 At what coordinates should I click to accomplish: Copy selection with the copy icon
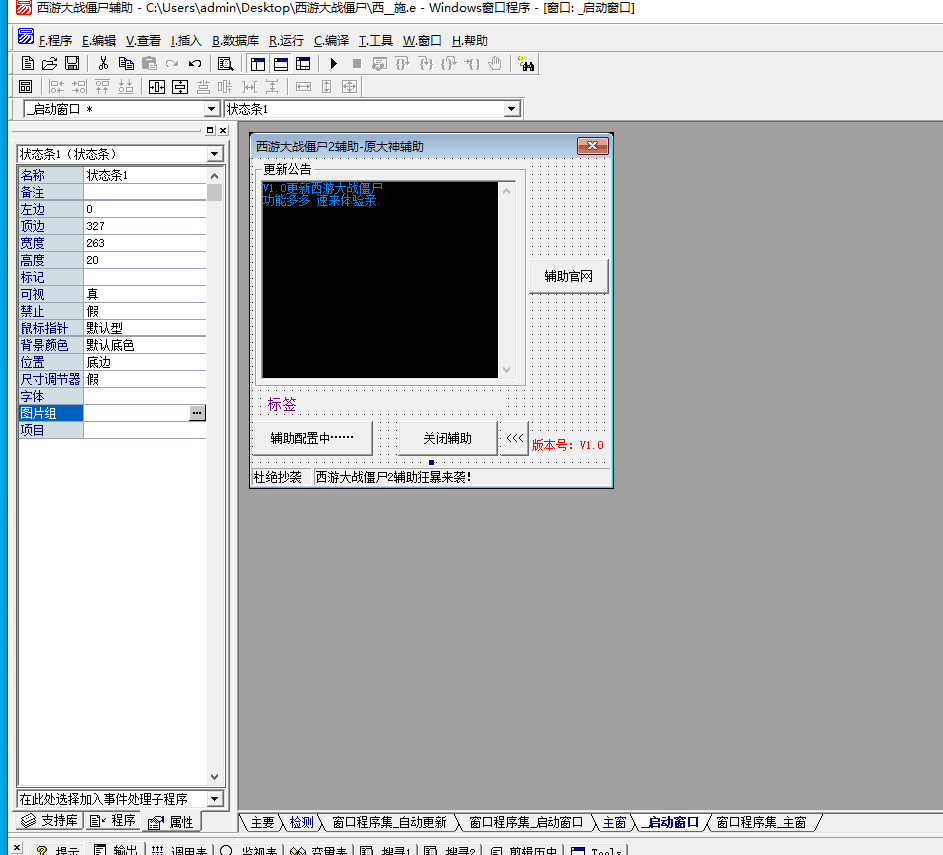[x=126, y=63]
